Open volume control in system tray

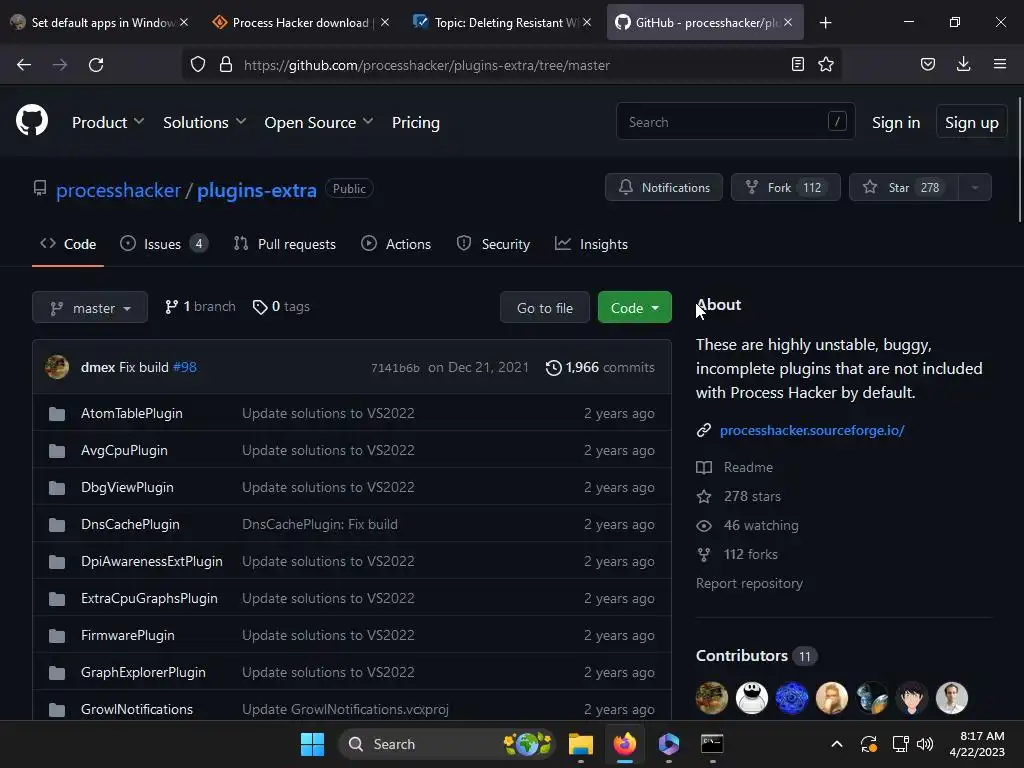click(925, 744)
